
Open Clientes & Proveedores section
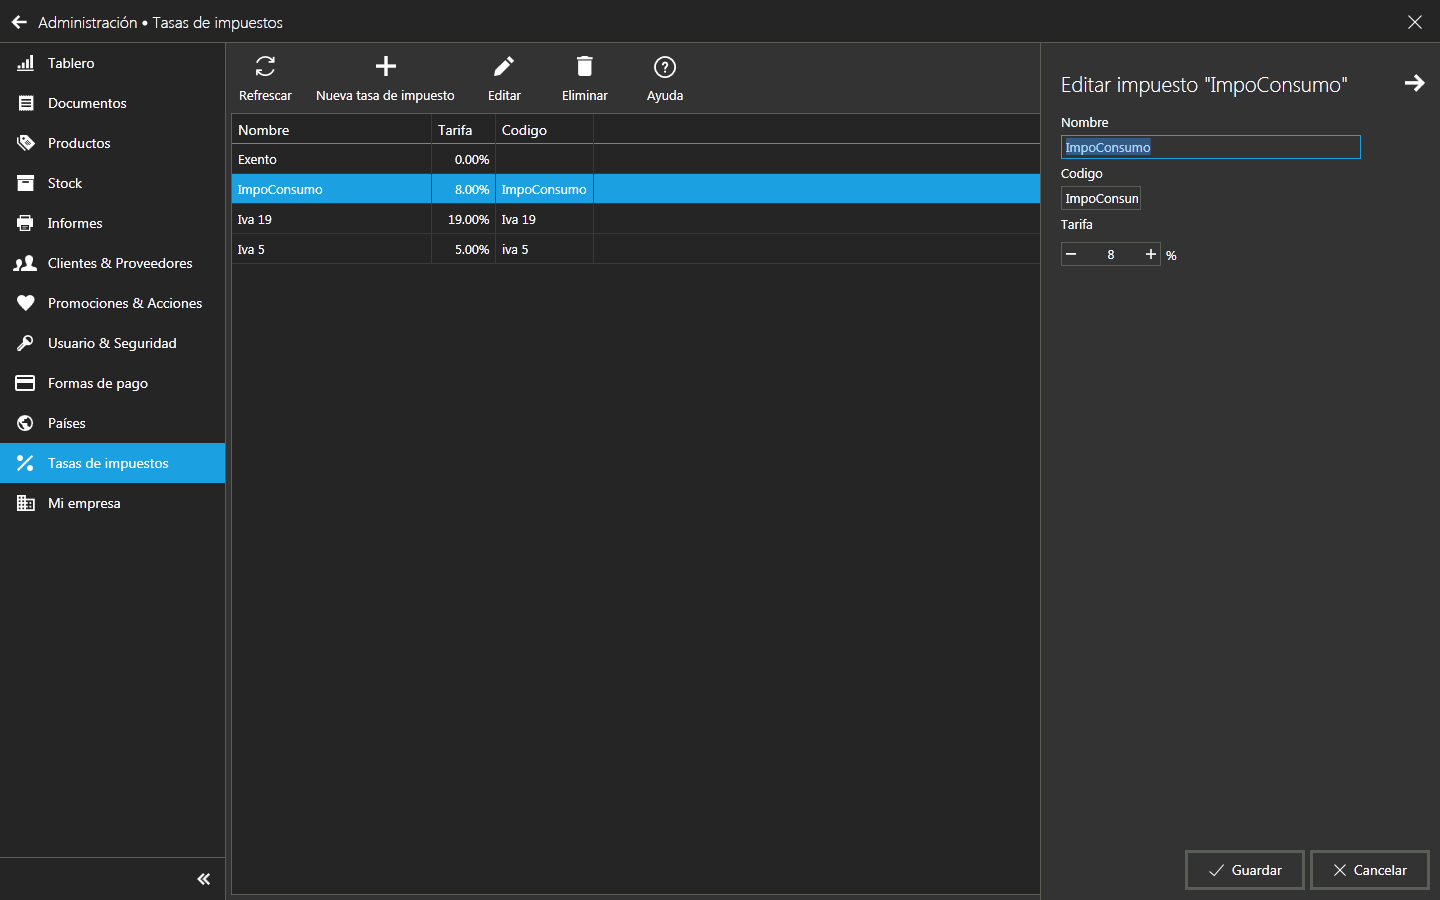(120, 263)
